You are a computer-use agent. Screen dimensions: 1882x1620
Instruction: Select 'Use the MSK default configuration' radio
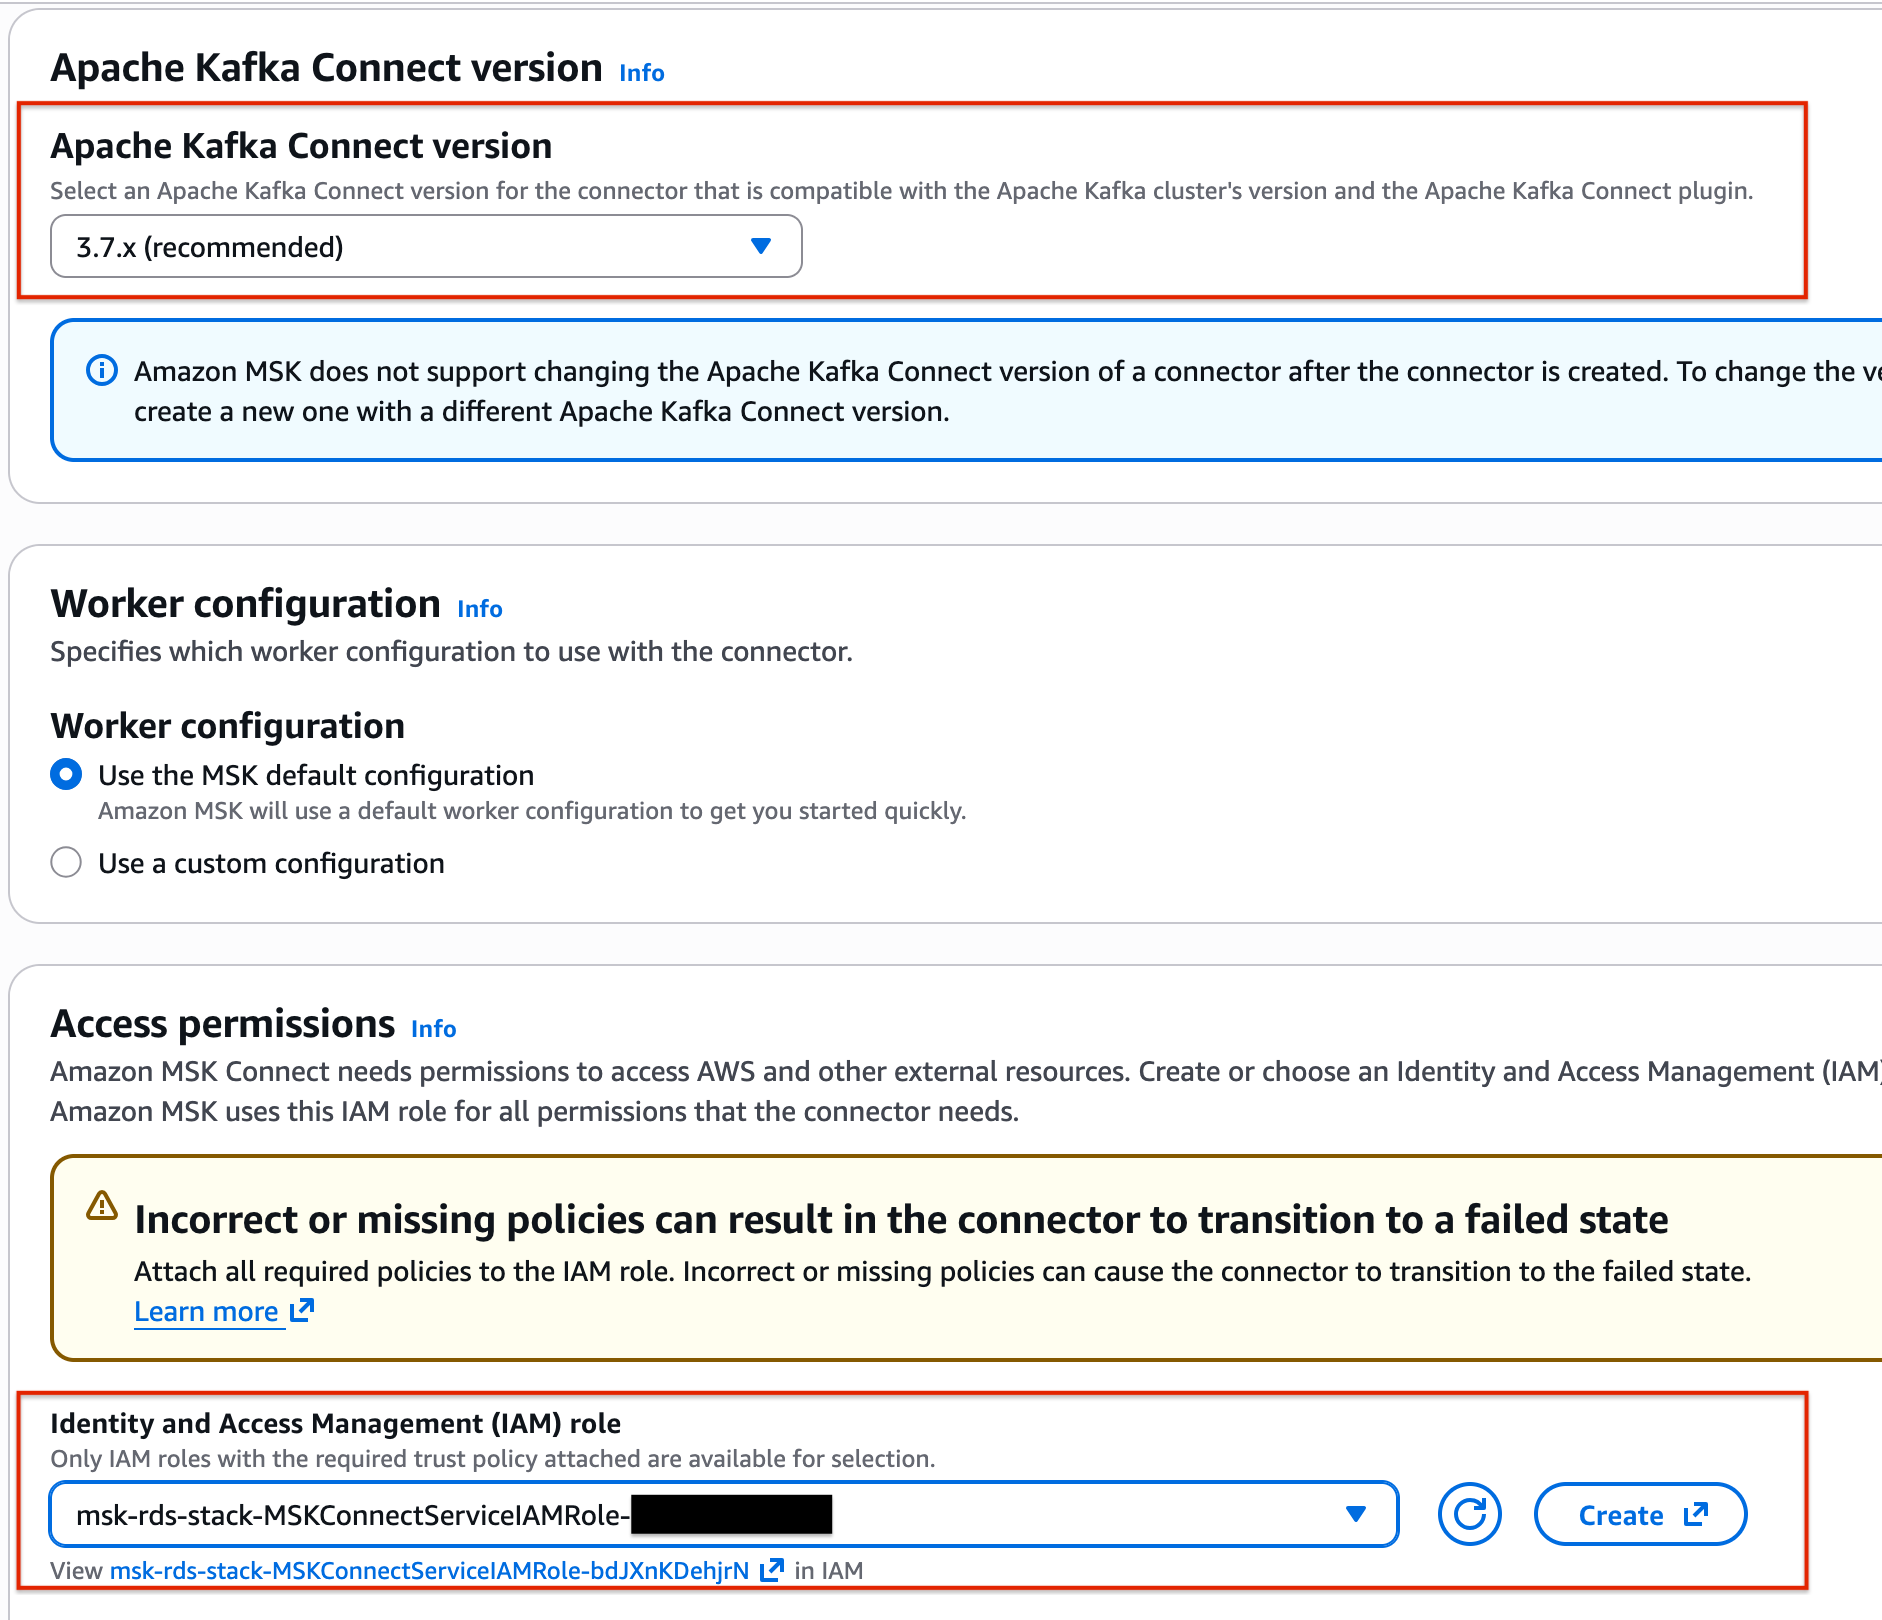[x=66, y=775]
